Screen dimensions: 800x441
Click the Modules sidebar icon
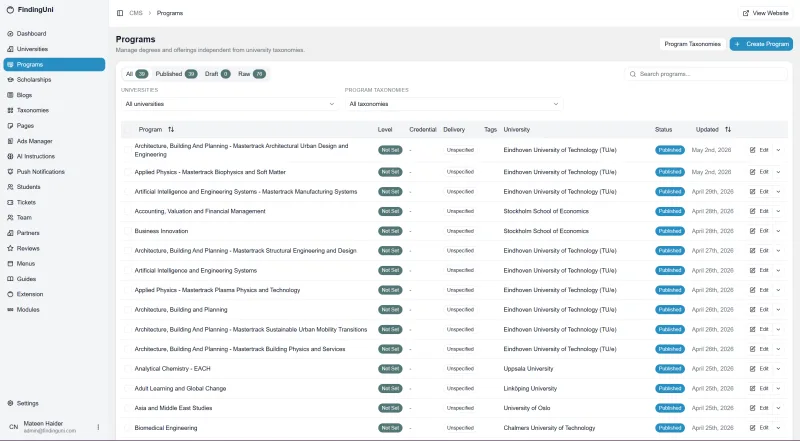click(10, 309)
